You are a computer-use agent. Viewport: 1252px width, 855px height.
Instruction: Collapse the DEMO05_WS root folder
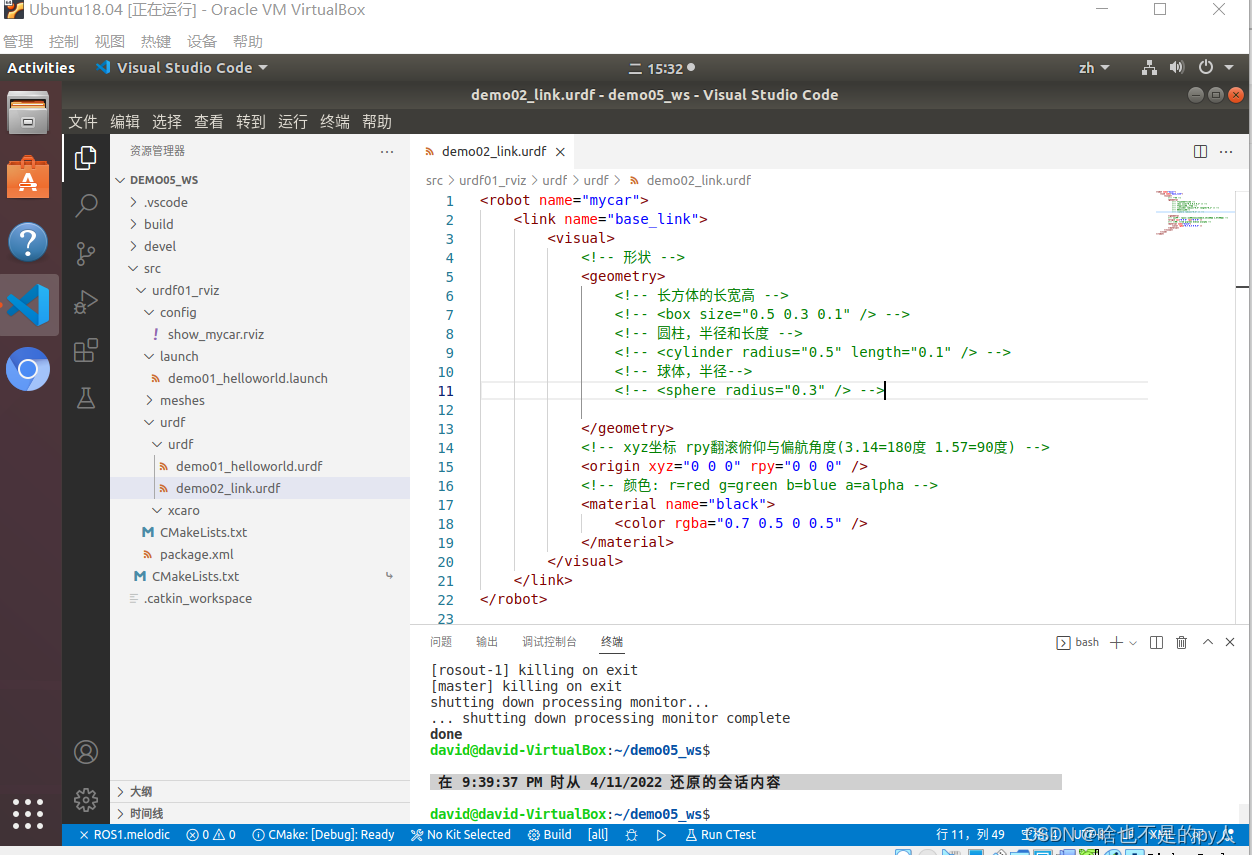point(260,180)
